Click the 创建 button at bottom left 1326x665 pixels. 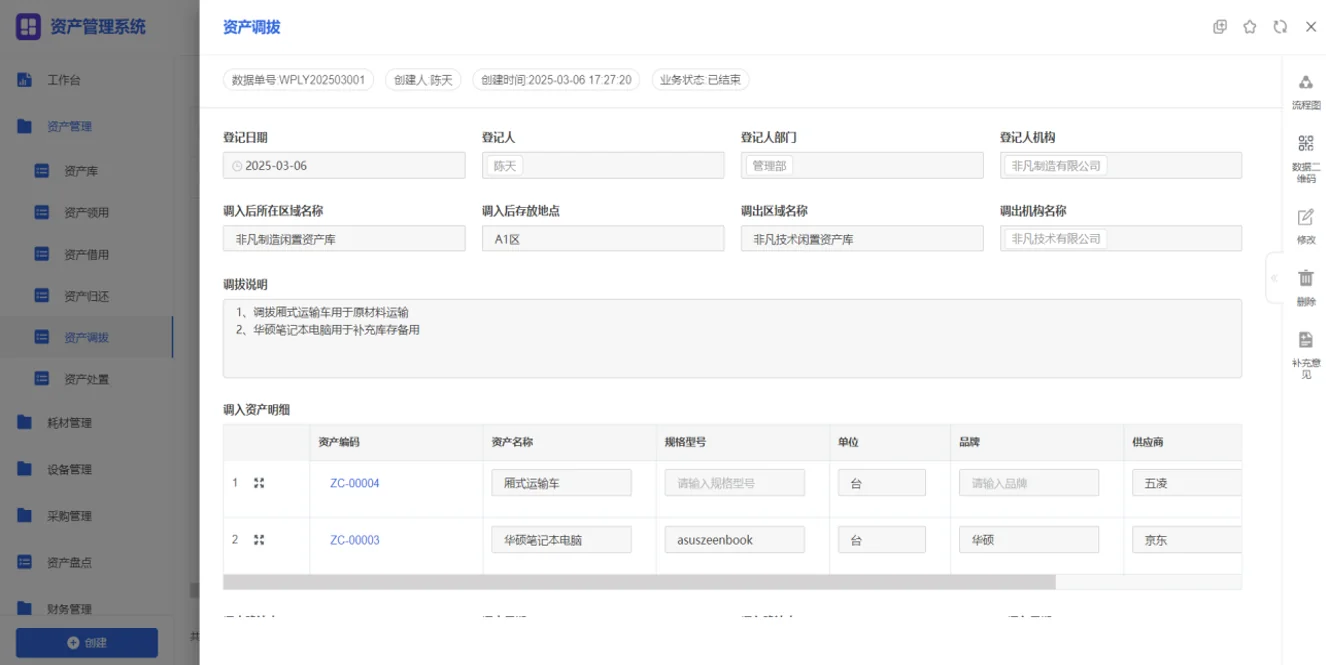[x=86, y=643]
